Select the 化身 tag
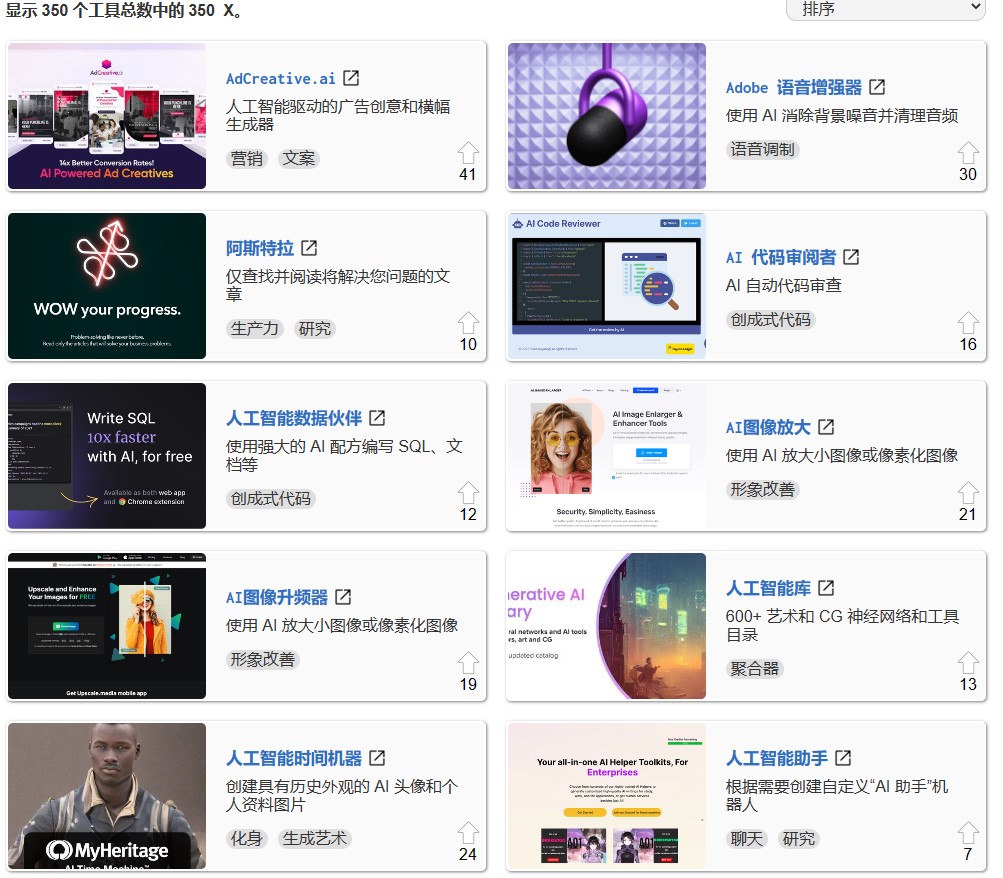This screenshot has height=878, width=1003. pyautogui.click(x=247, y=839)
